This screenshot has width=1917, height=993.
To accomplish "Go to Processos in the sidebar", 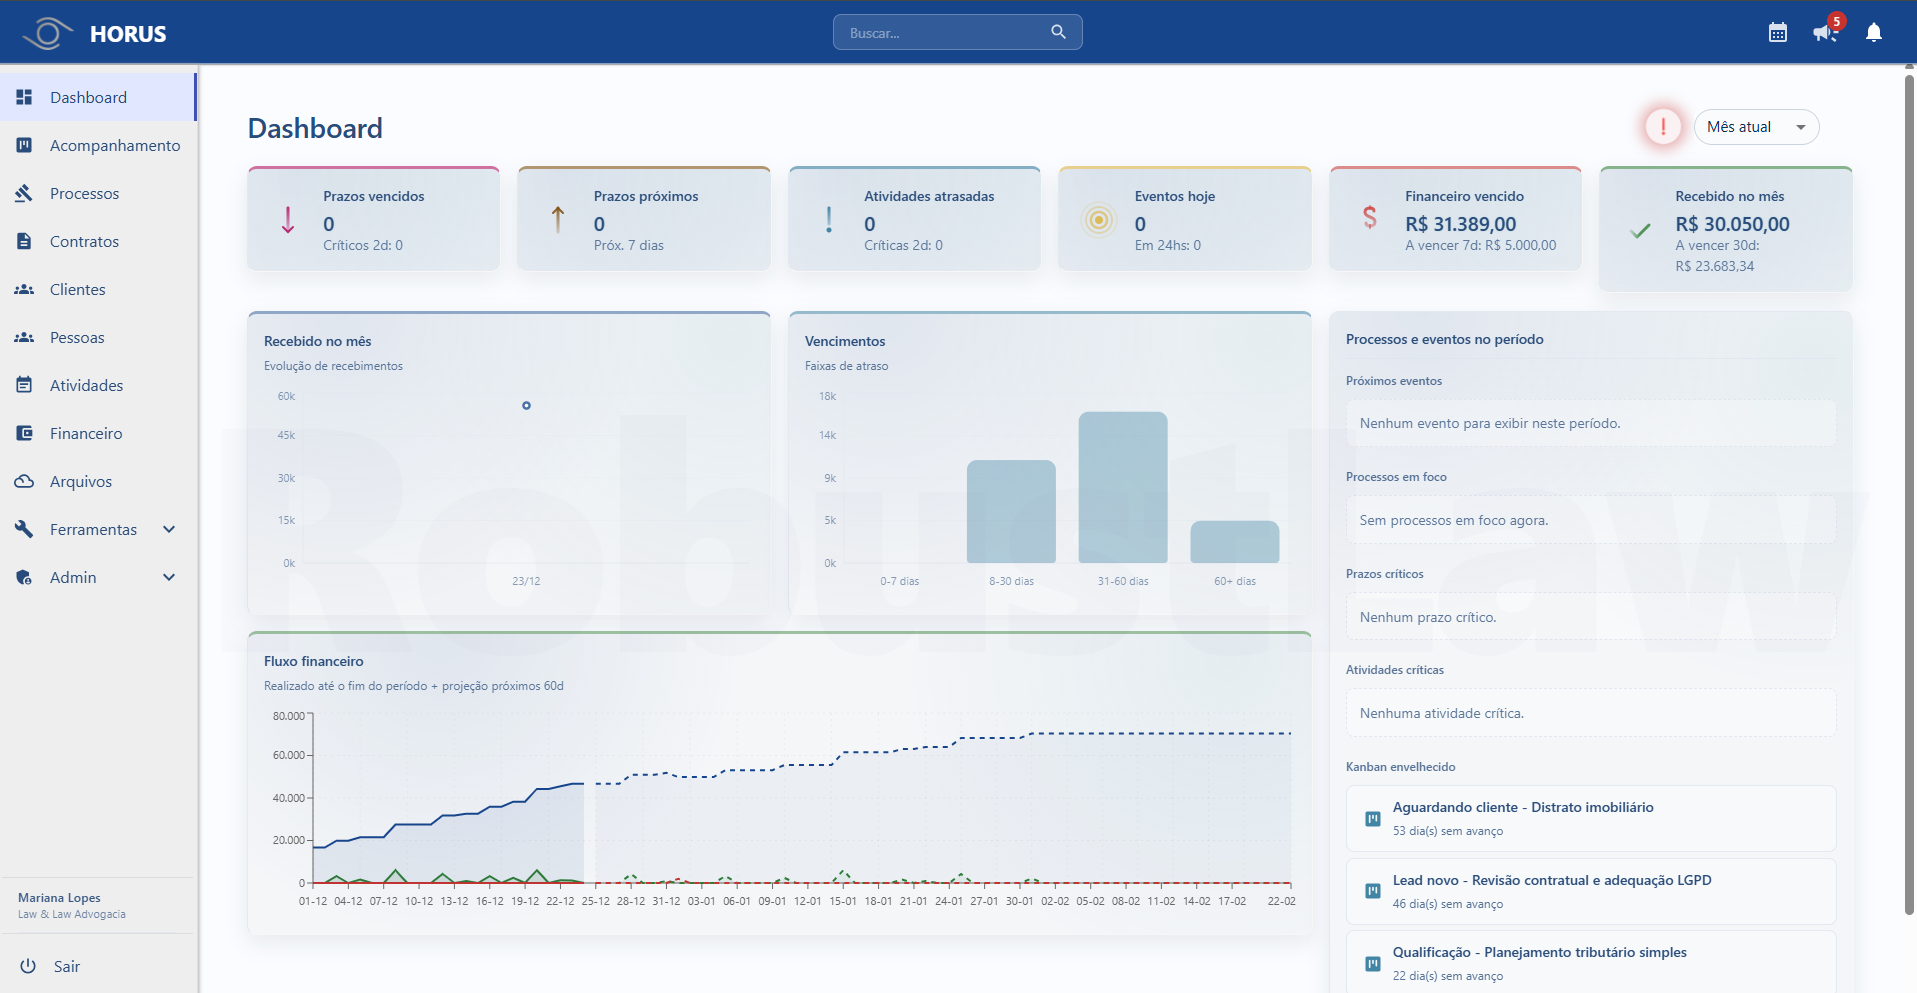I will coord(85,193).
